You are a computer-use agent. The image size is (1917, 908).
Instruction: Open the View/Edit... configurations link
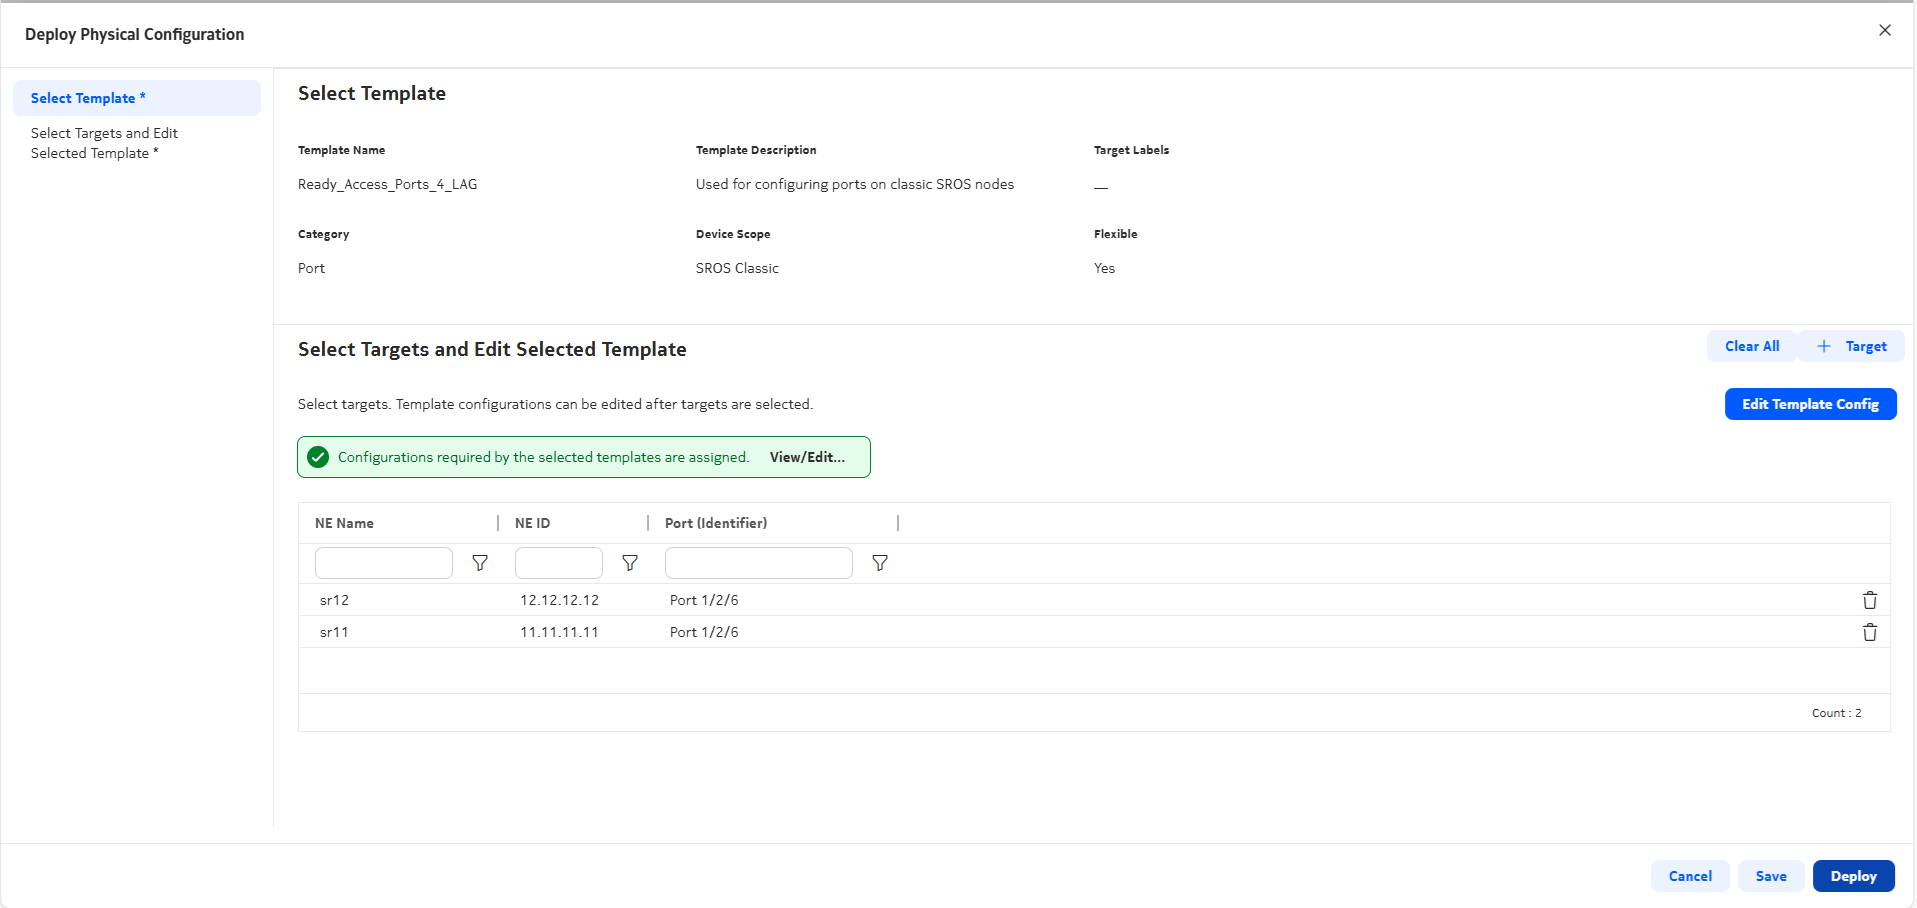pyautogui.click(x=807, y=457)
